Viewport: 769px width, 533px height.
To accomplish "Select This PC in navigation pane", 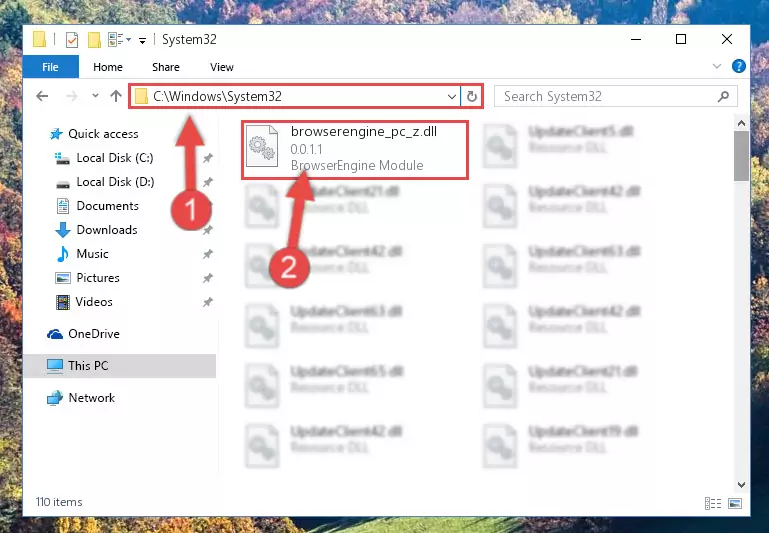I will click(119, 366).
